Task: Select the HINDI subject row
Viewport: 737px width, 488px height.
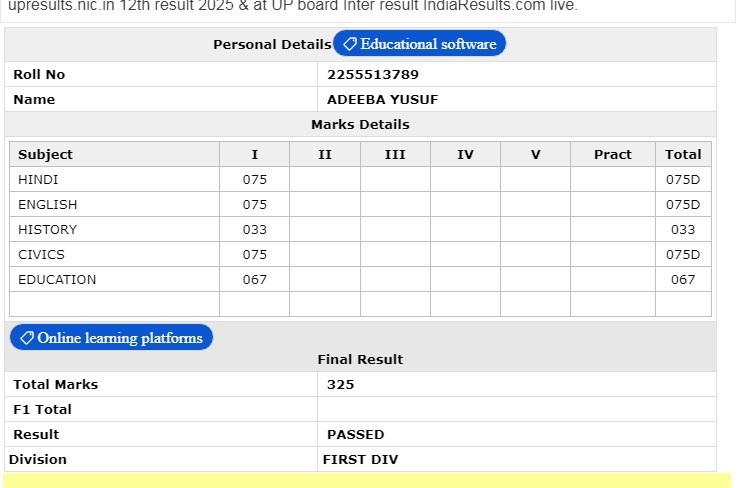Action: tap(361, 180)
